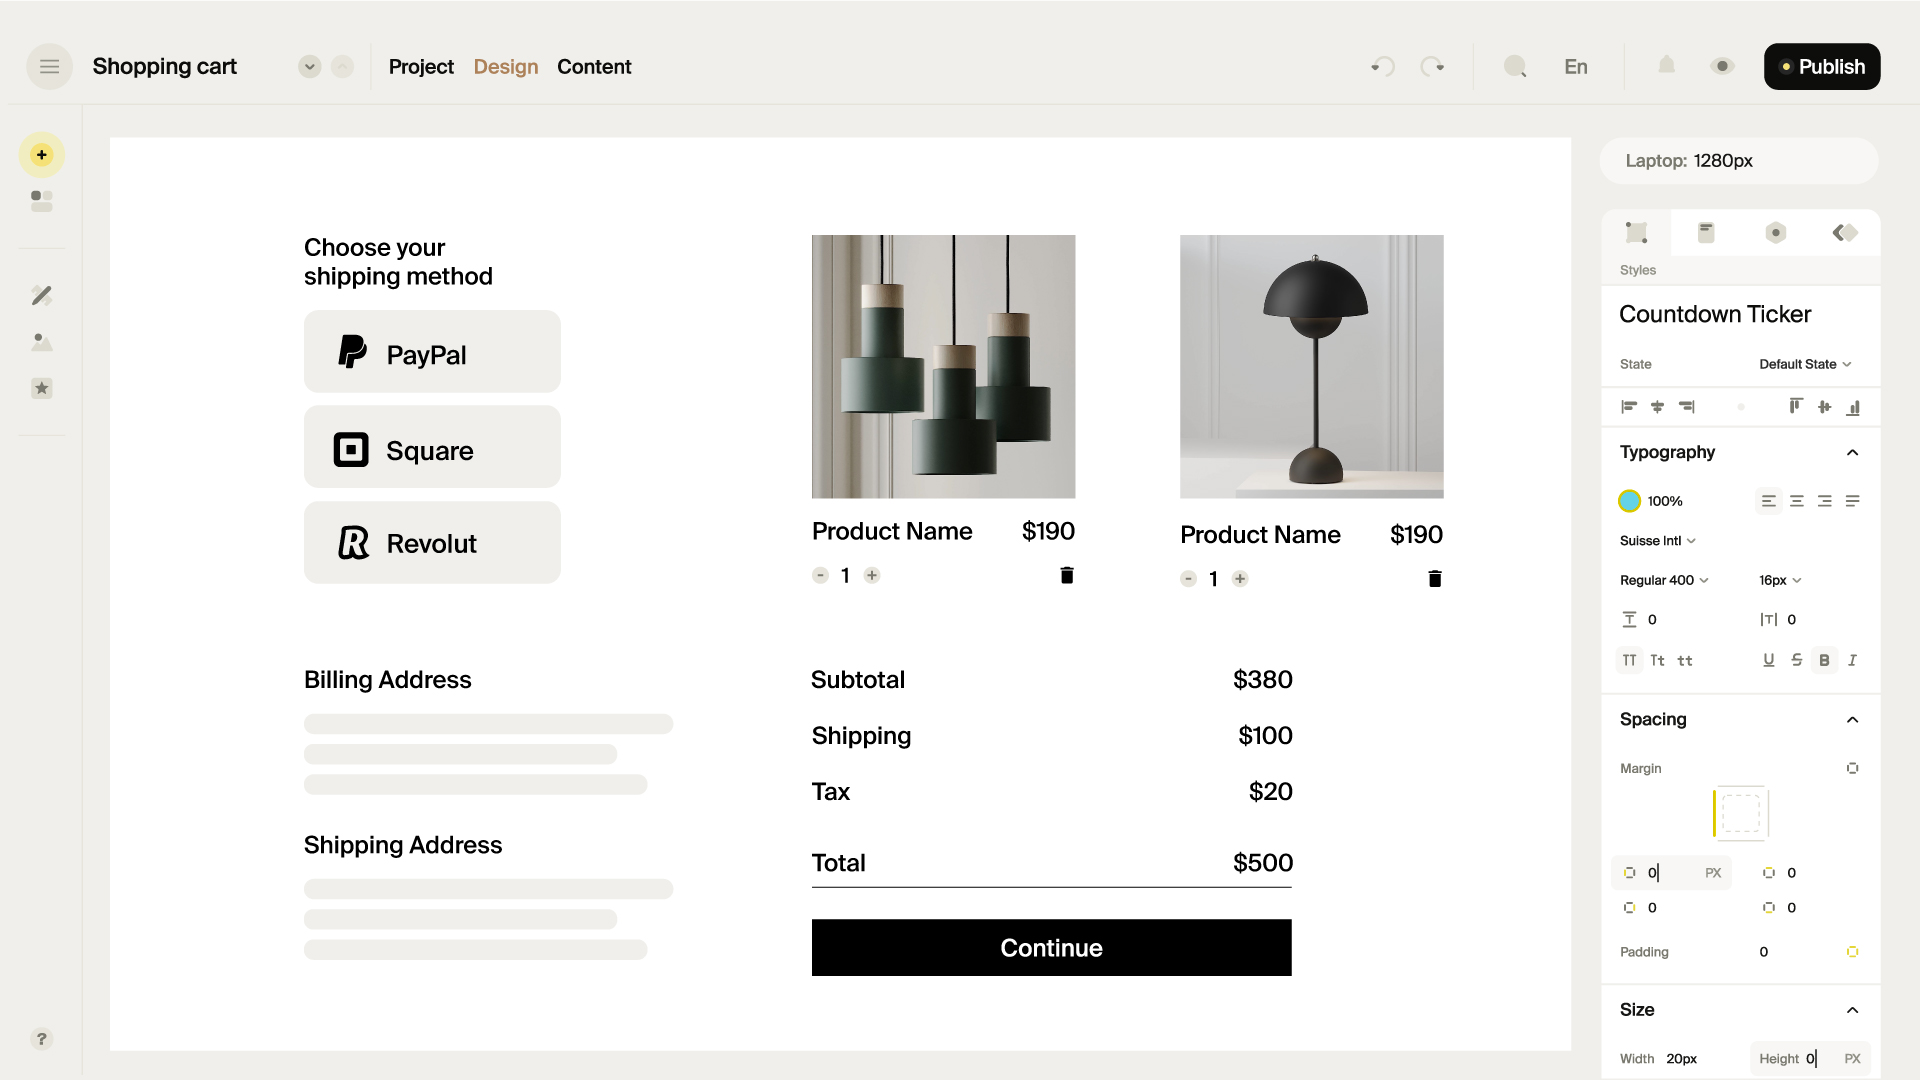
Task: Switch to the Content tab
Action: click(593, 66)
